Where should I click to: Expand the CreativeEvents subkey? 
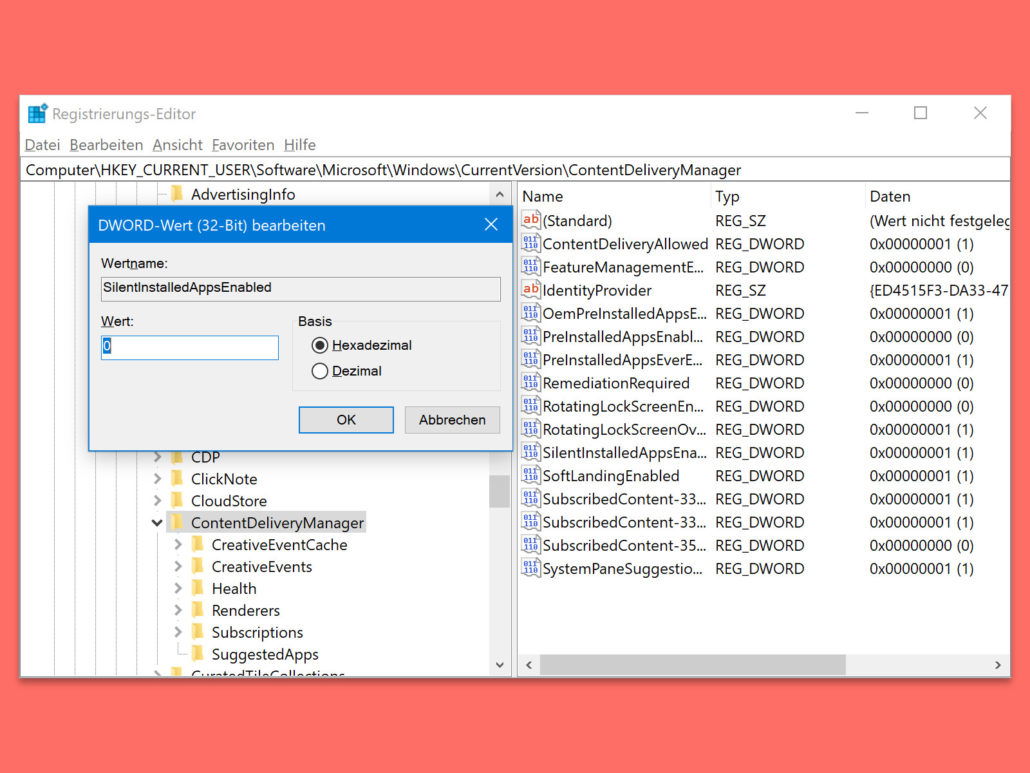click(178, 566)
